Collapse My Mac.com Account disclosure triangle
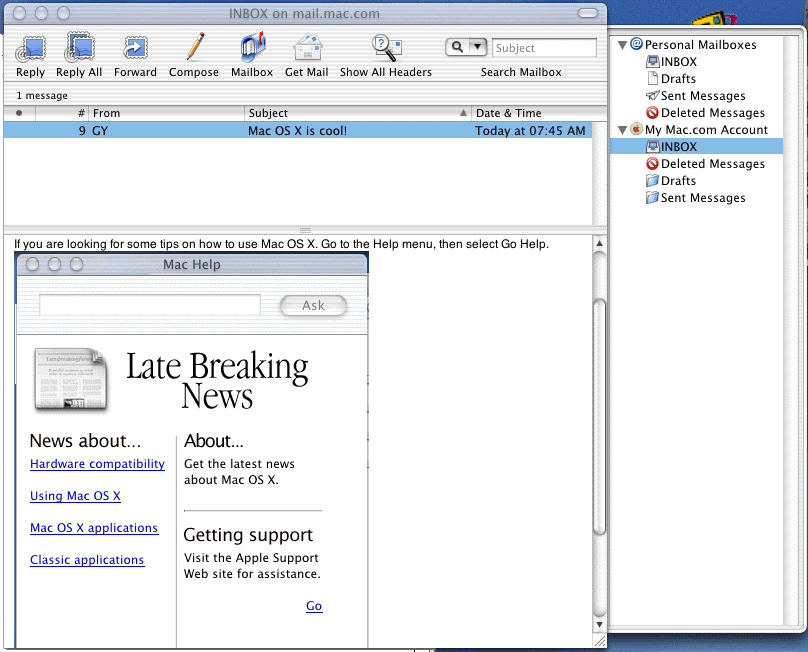The width and height of the screenshot is (808, 652). pos(622,130)
